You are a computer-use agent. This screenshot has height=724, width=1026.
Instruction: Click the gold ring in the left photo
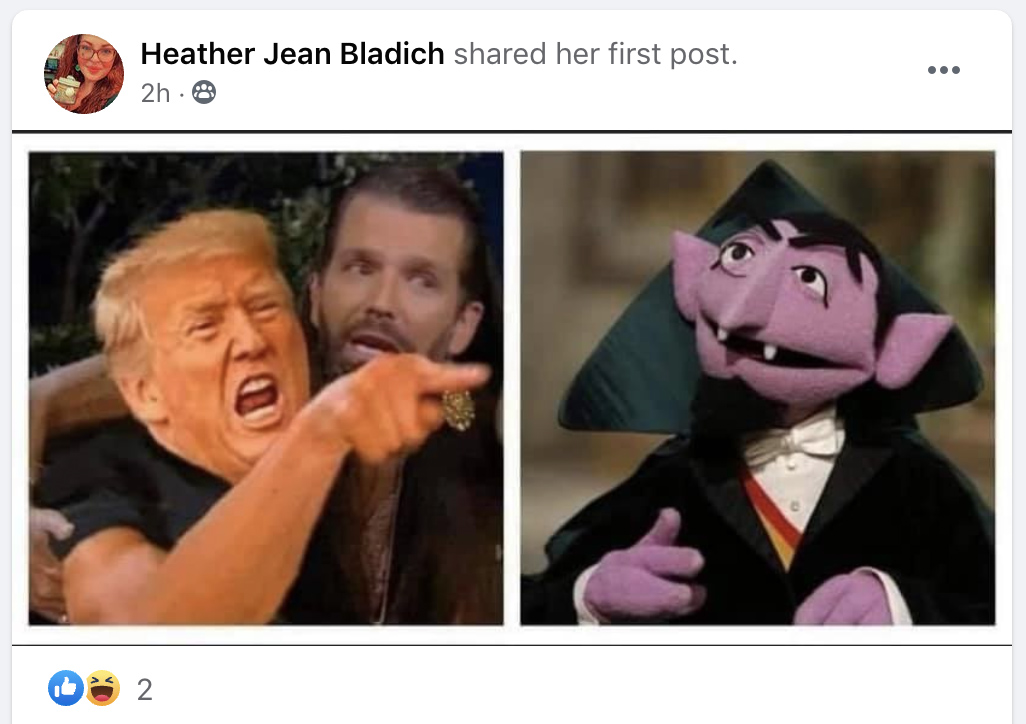[x=458, y=410]
